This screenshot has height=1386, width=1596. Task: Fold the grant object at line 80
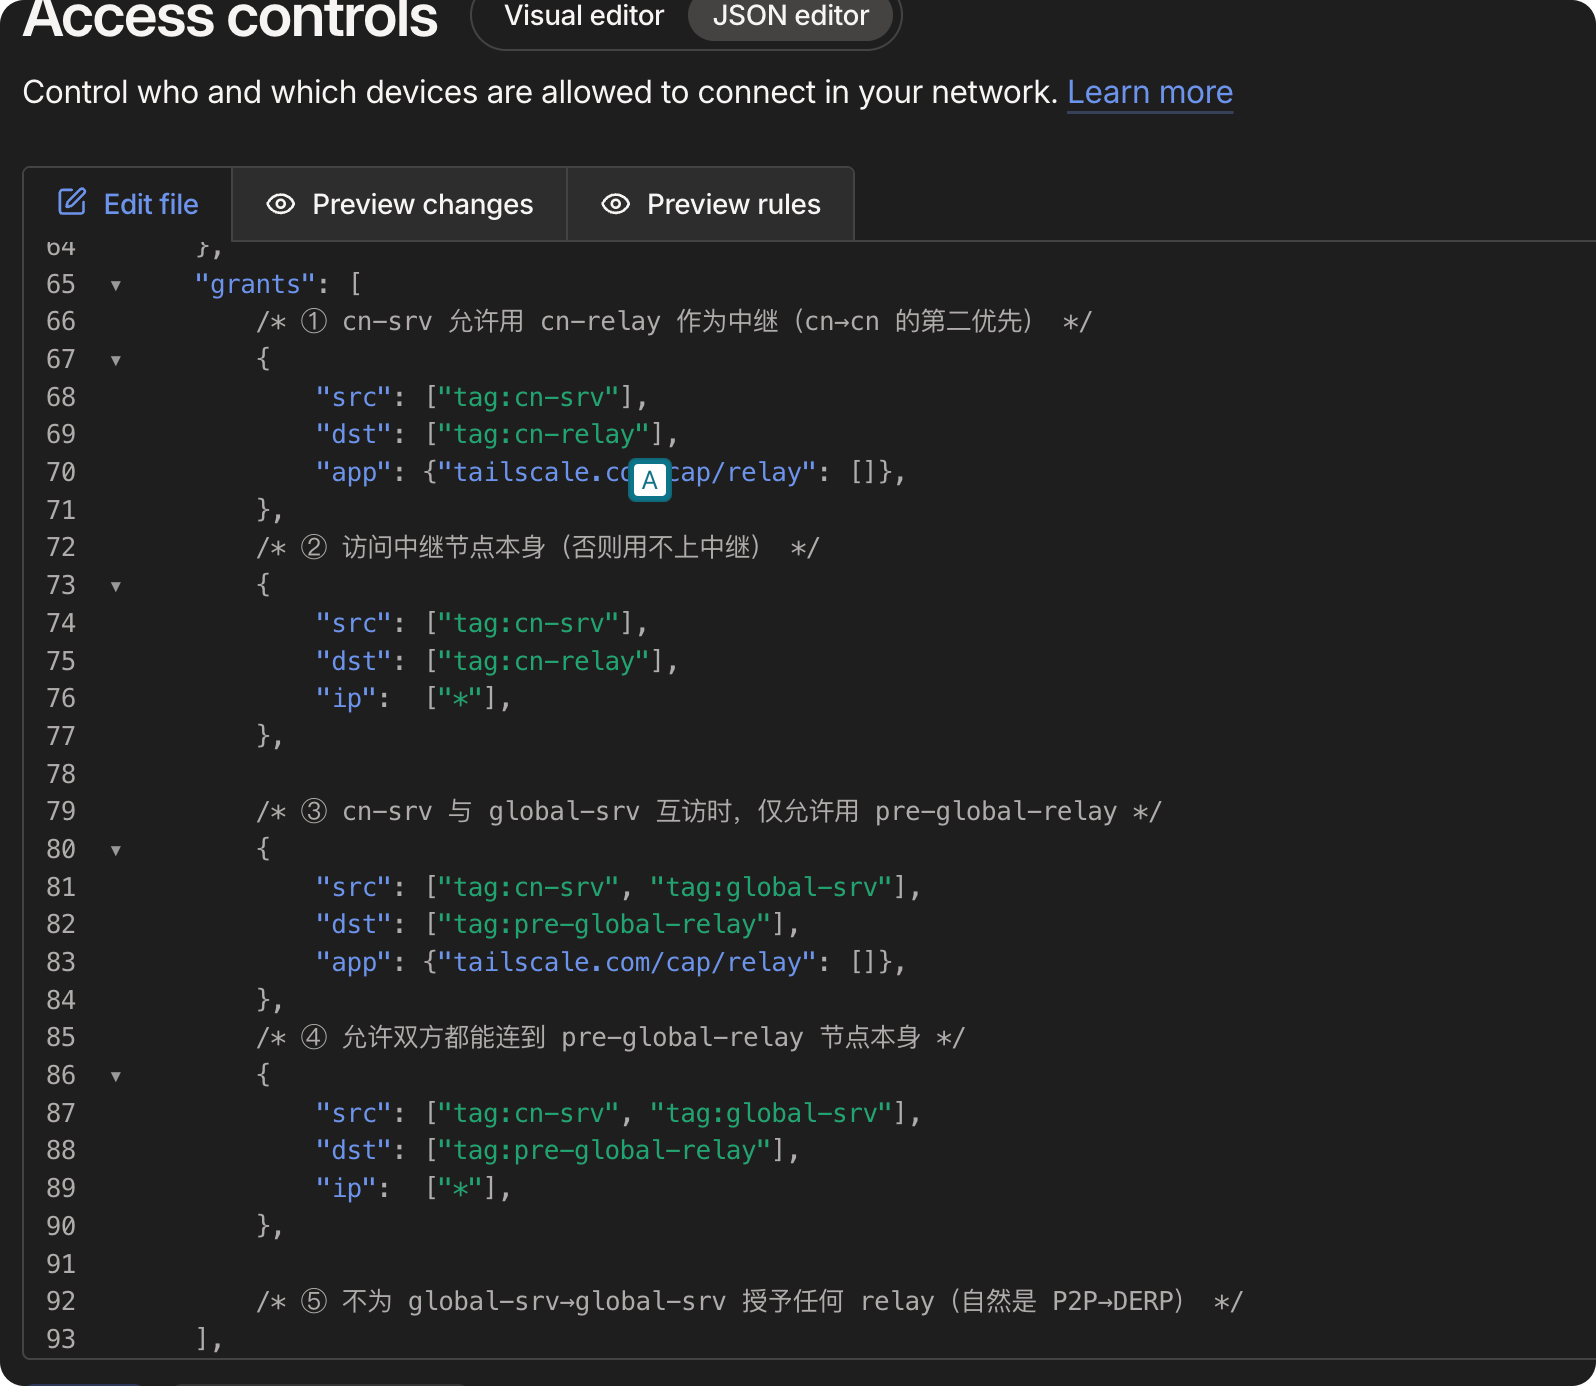[116, 850]
